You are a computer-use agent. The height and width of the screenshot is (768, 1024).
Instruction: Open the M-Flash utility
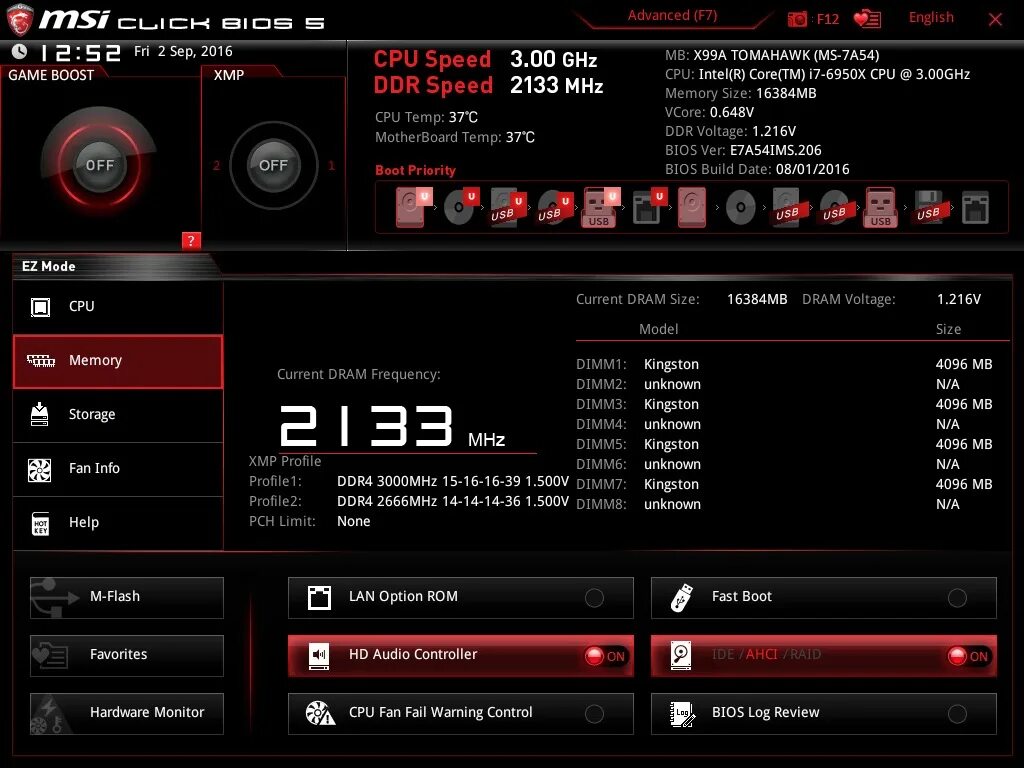(x=127, y=597)
